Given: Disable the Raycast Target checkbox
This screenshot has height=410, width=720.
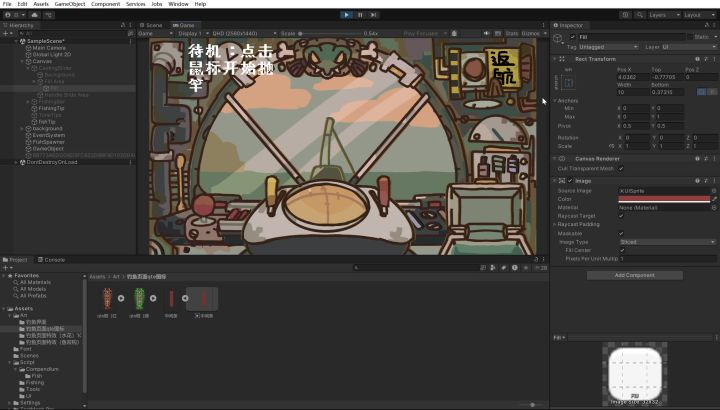Looking at the screenshot, I should [621, 216].
